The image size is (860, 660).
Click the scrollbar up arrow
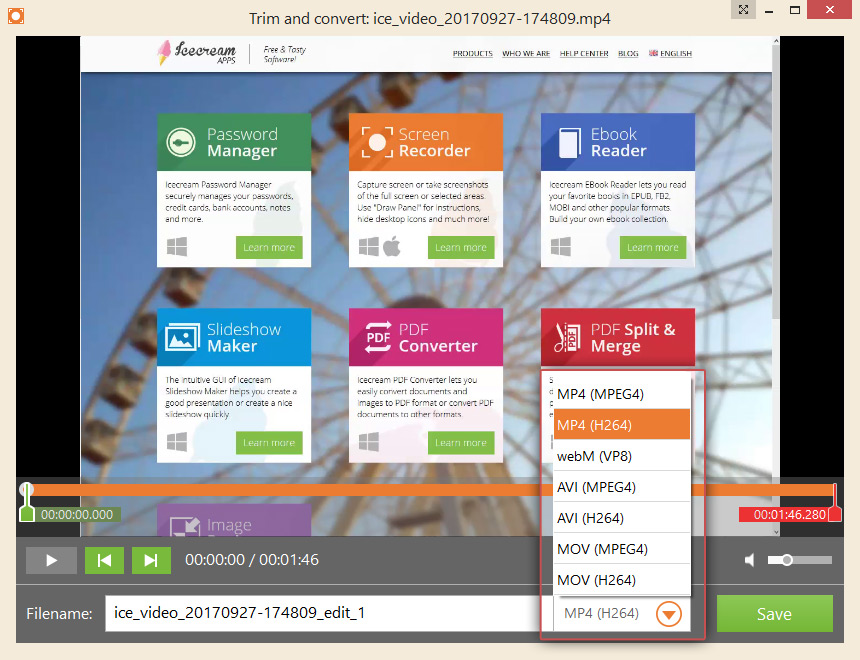coord(776,41)
